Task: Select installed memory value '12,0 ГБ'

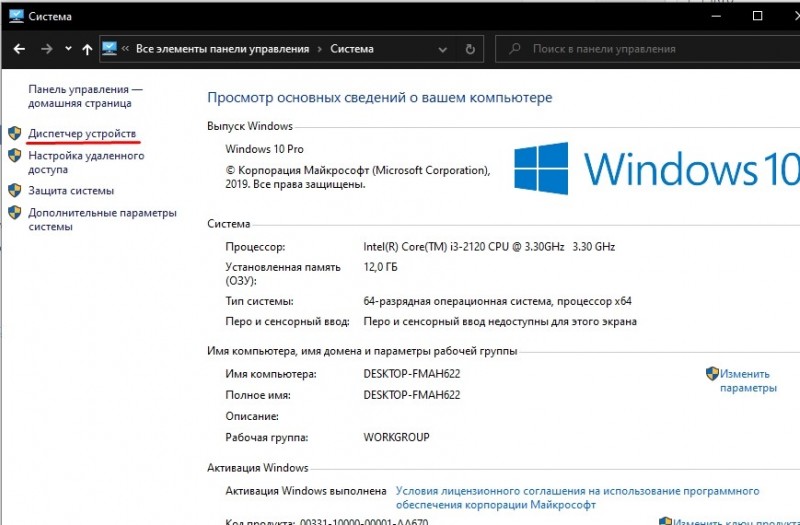Action: tap(380, 267)
